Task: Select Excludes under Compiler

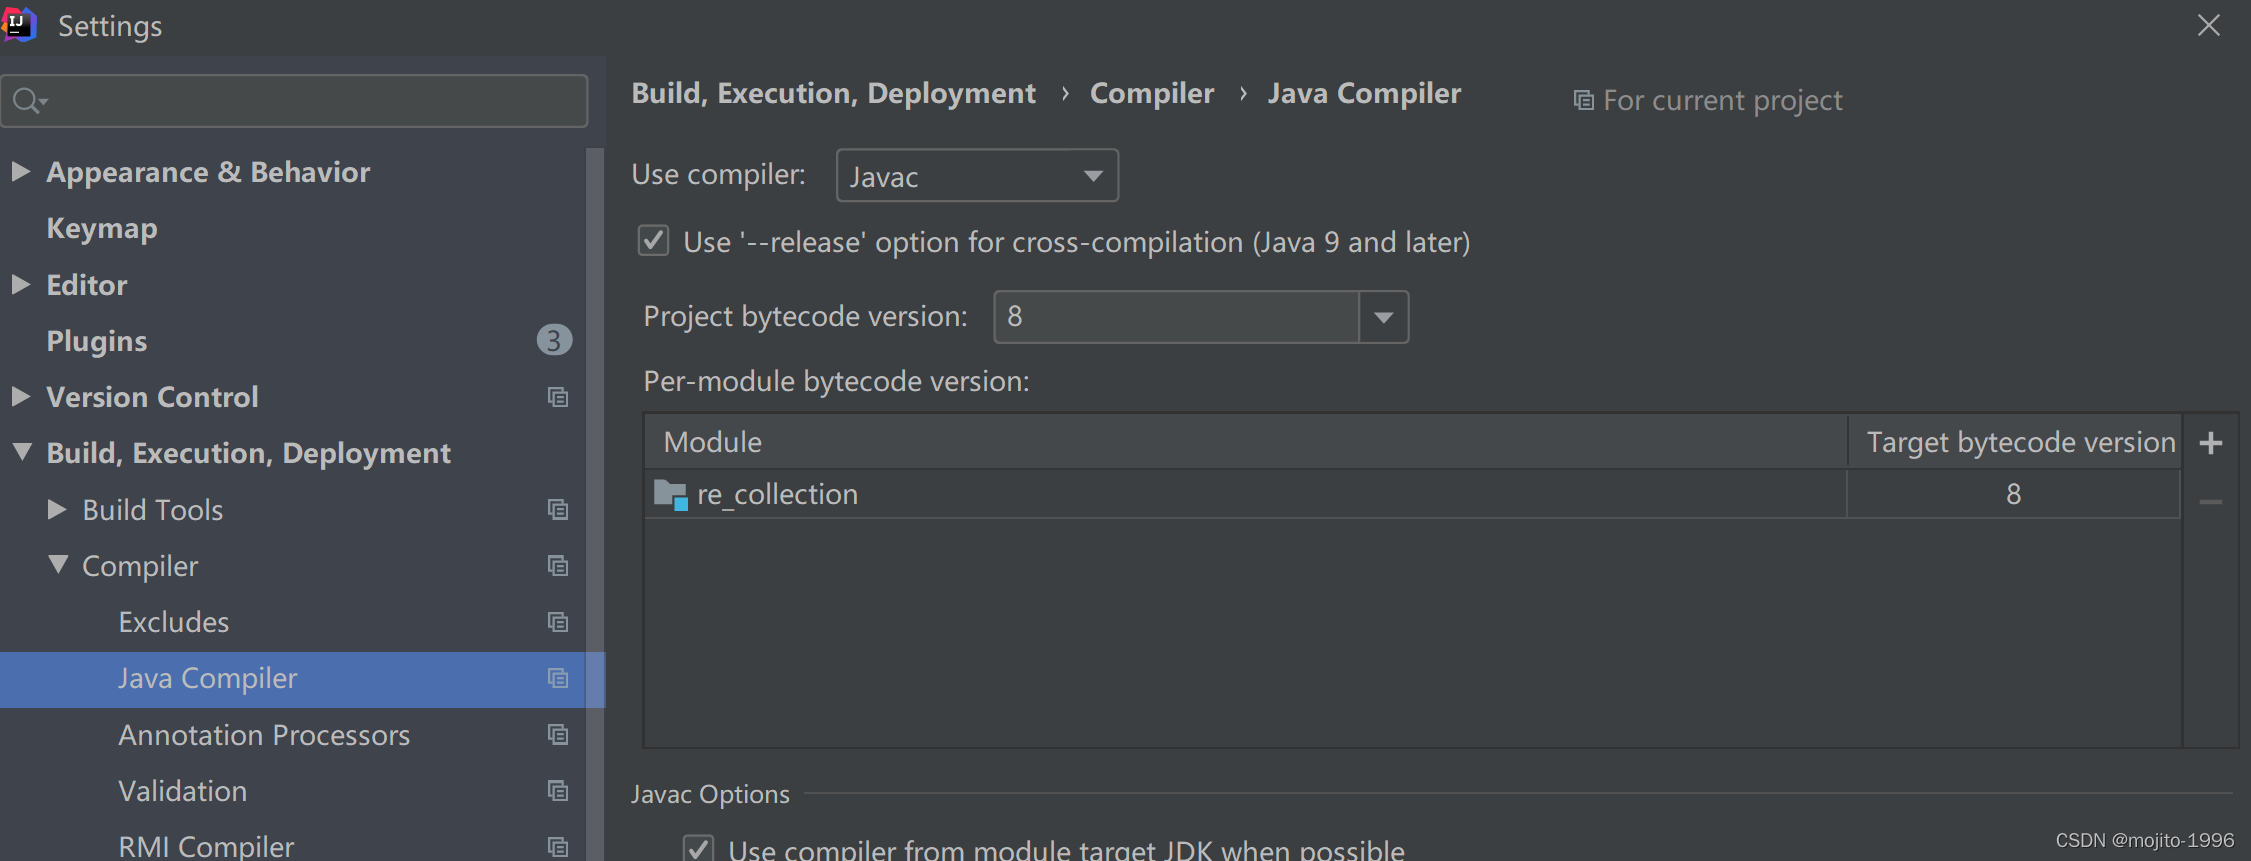Action: [x=174, y=622]
